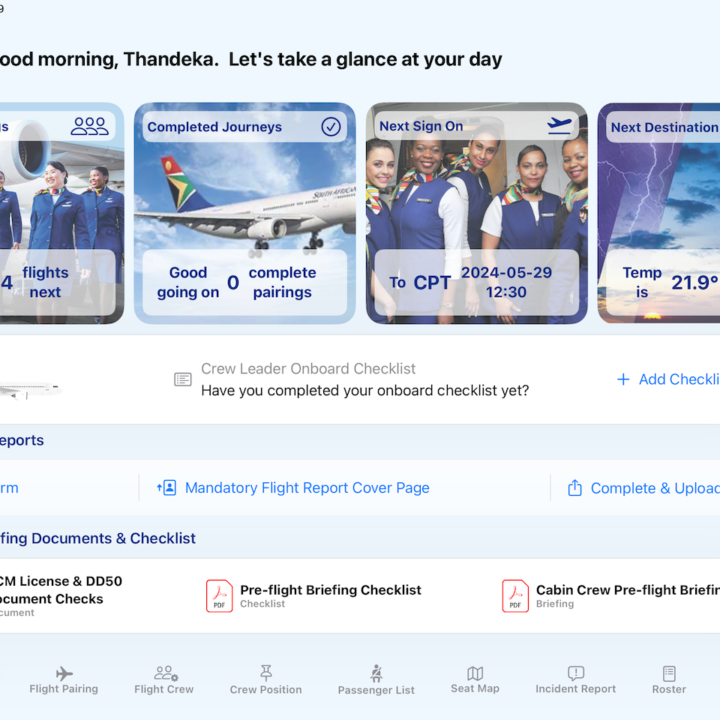Click the Crew Leader Onboard Checklist icon
This screenshot has width=720, height=720.
click(x=183, y=379)
